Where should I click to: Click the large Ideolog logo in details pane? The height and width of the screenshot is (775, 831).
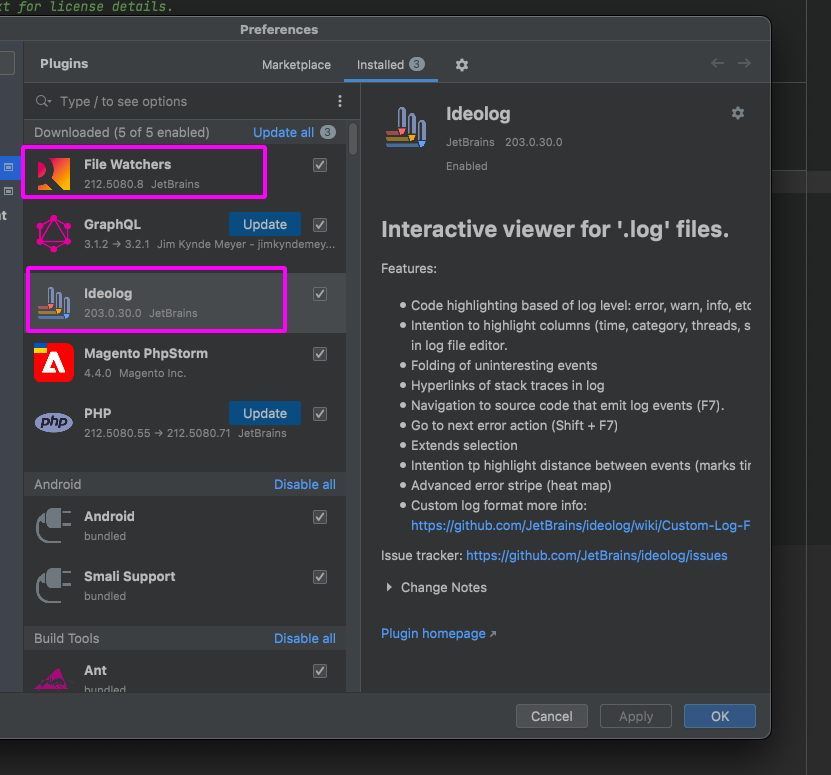coord(406,127)
